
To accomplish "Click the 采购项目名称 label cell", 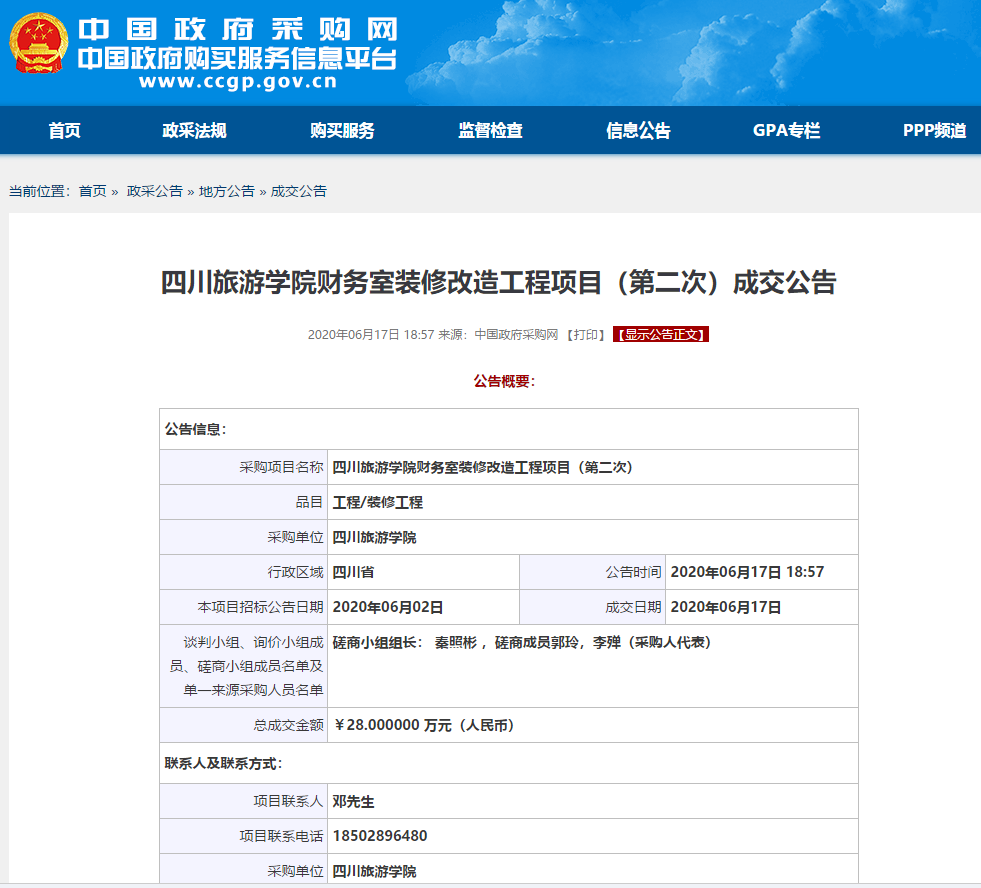I will 243,467.
